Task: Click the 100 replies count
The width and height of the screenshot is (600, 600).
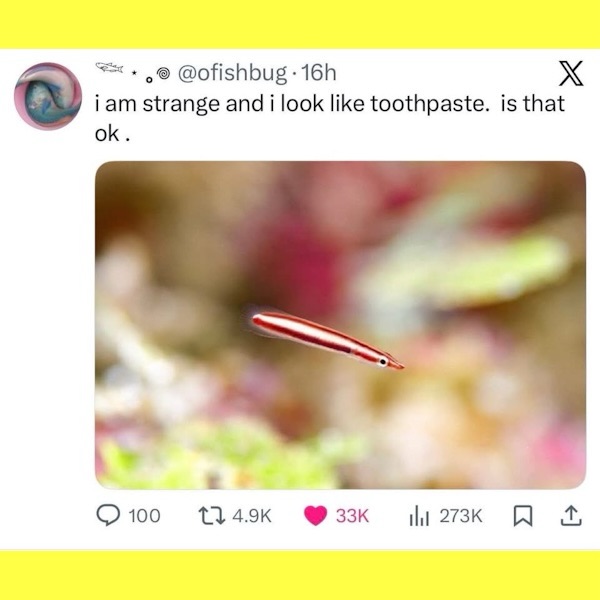Action: (144, 516)
